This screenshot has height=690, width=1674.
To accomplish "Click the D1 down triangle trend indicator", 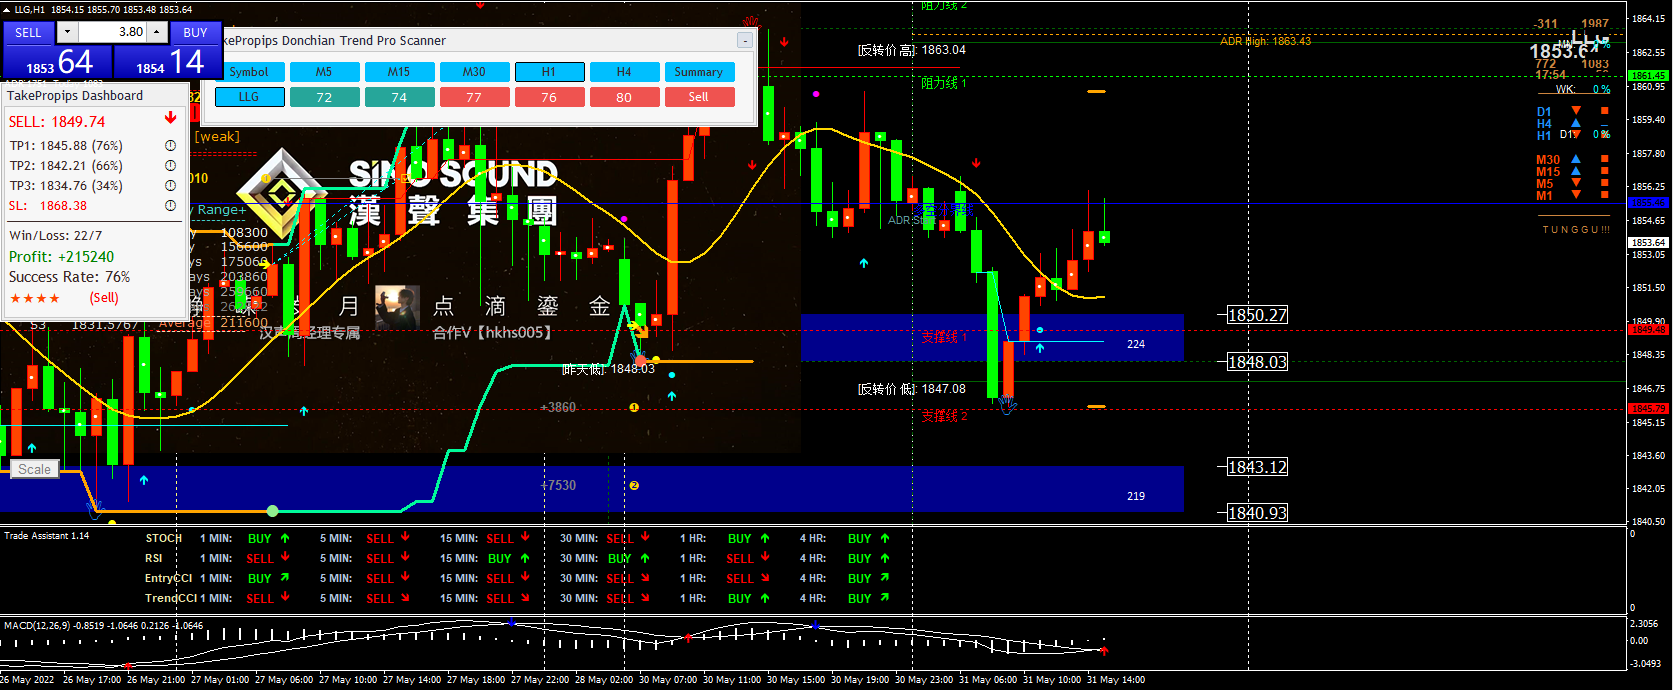I will click(x=1576, y=111).
